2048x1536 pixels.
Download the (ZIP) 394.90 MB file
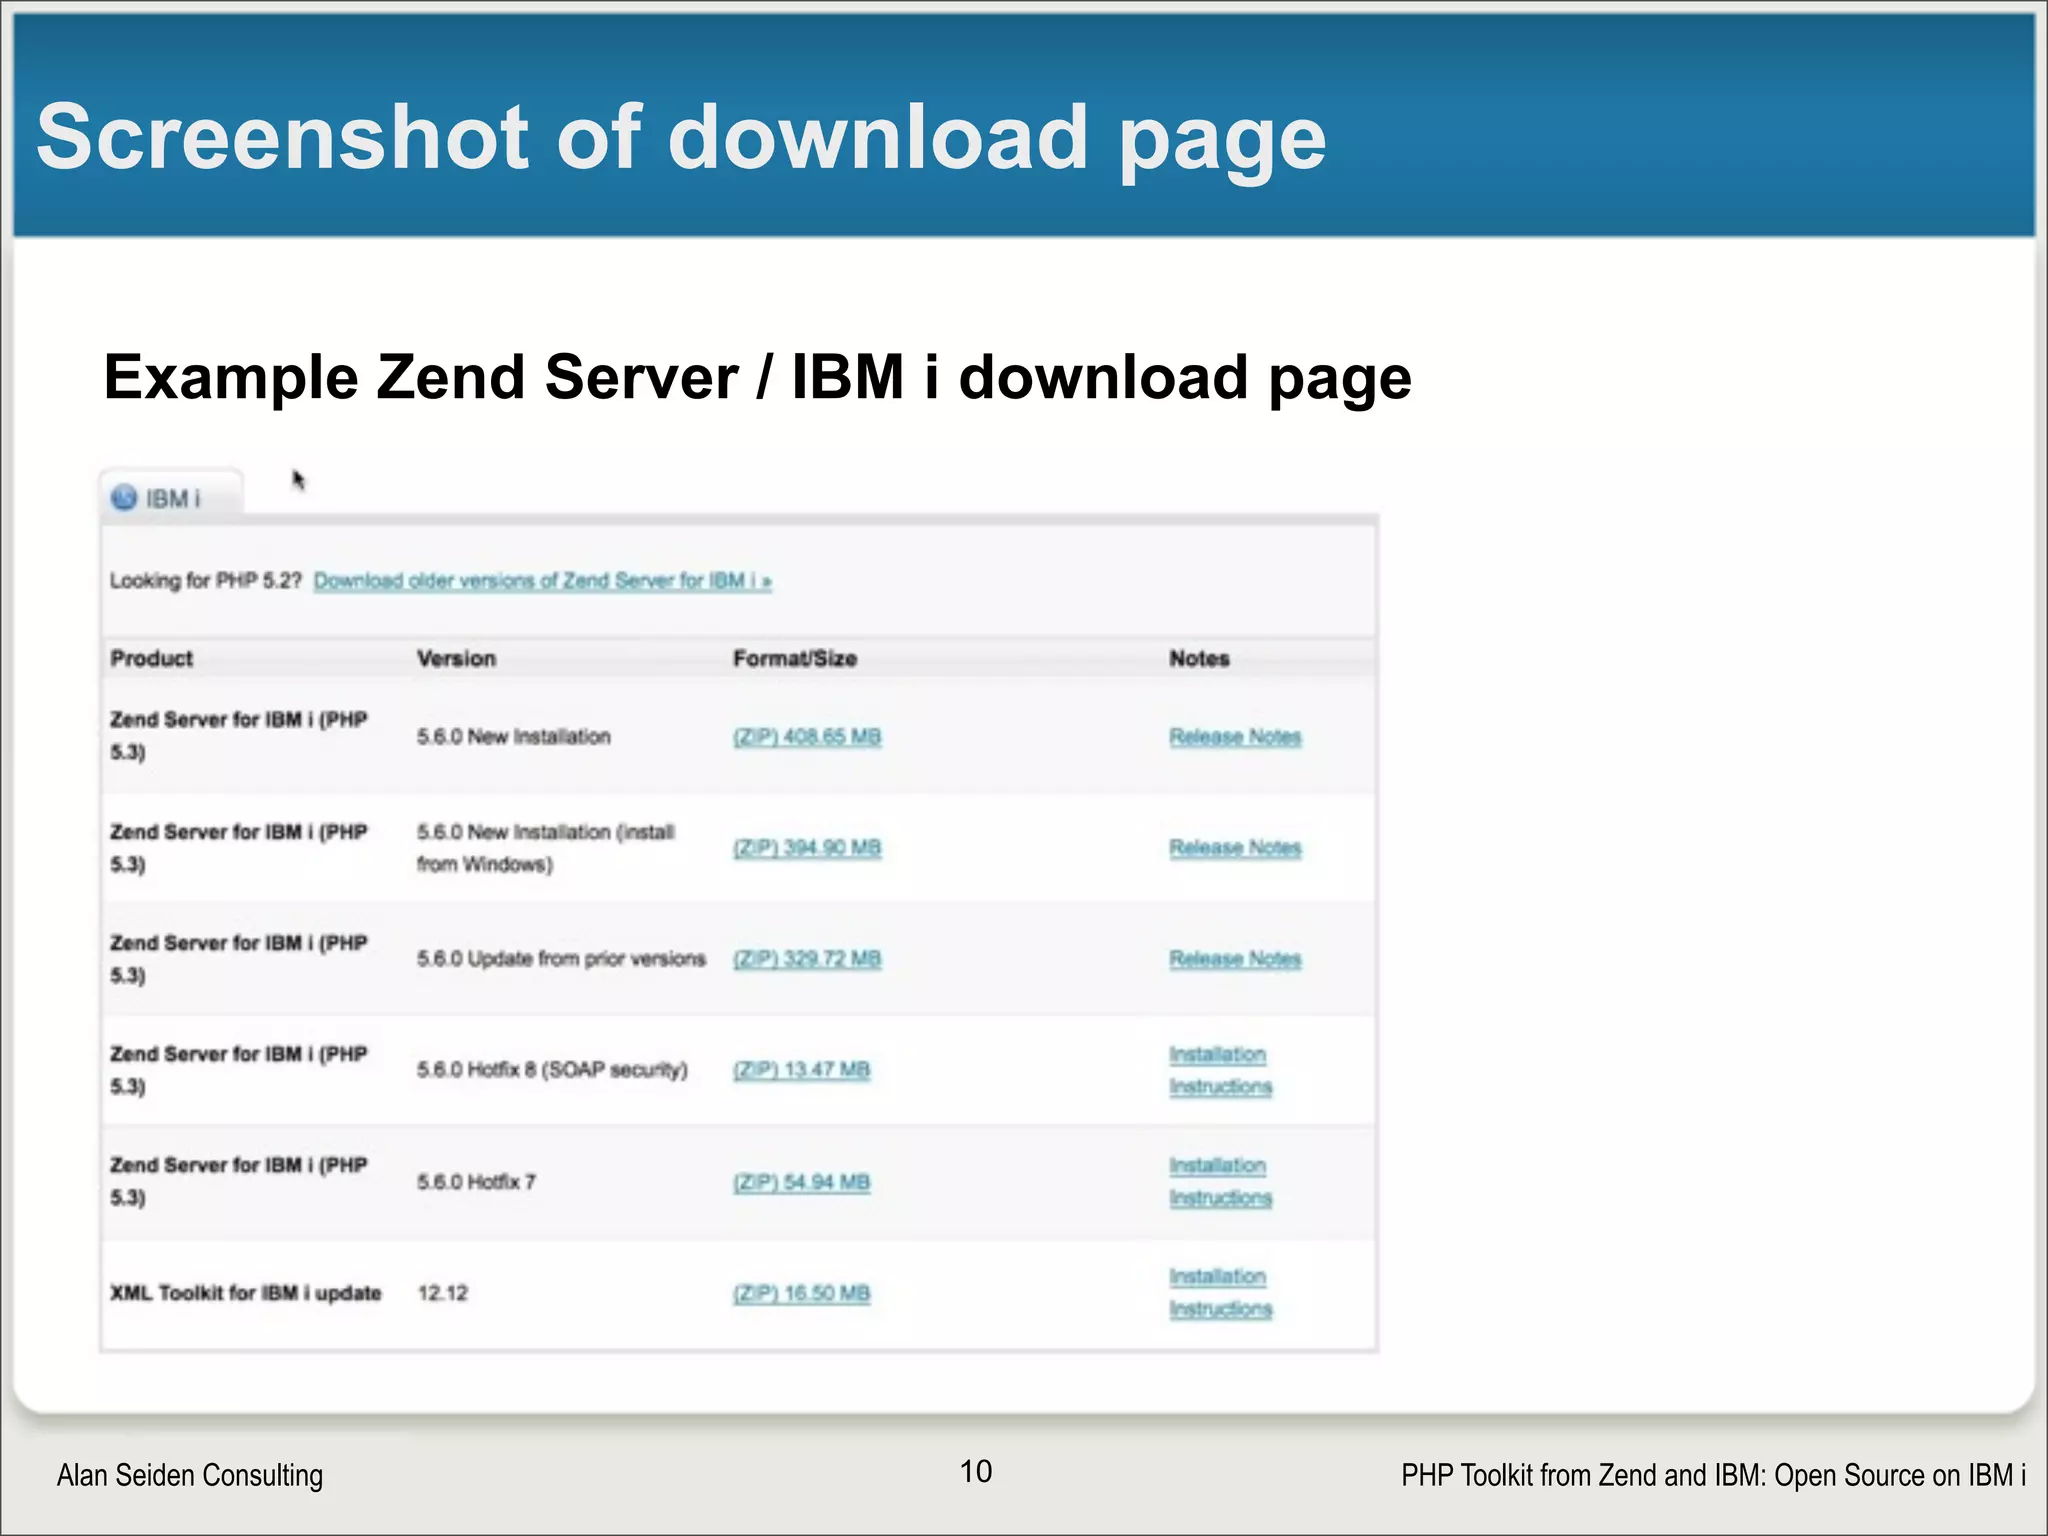pos(807,848)
